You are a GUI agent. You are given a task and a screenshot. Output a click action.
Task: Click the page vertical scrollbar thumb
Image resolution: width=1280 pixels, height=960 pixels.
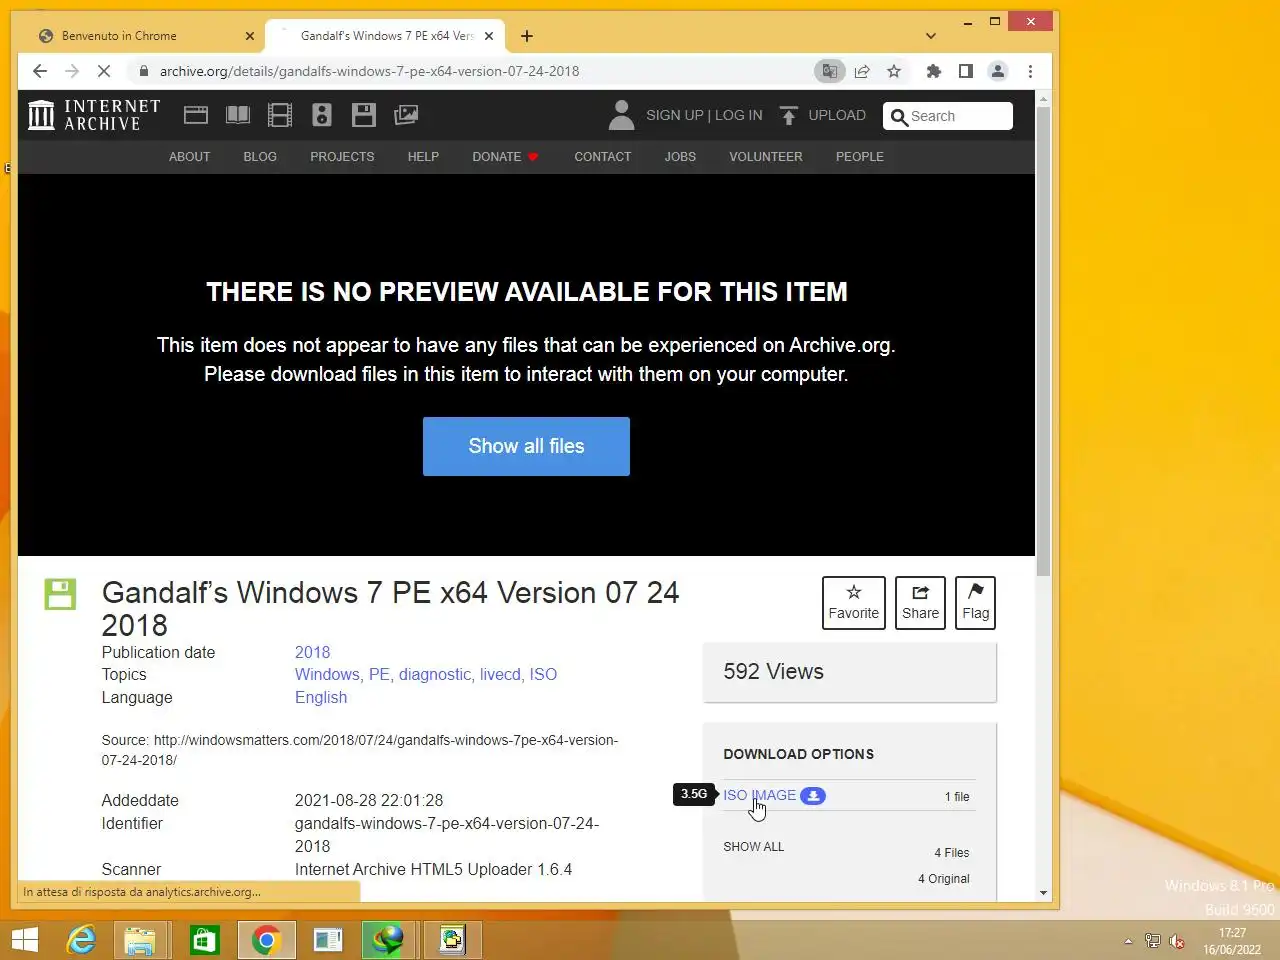1043,340
